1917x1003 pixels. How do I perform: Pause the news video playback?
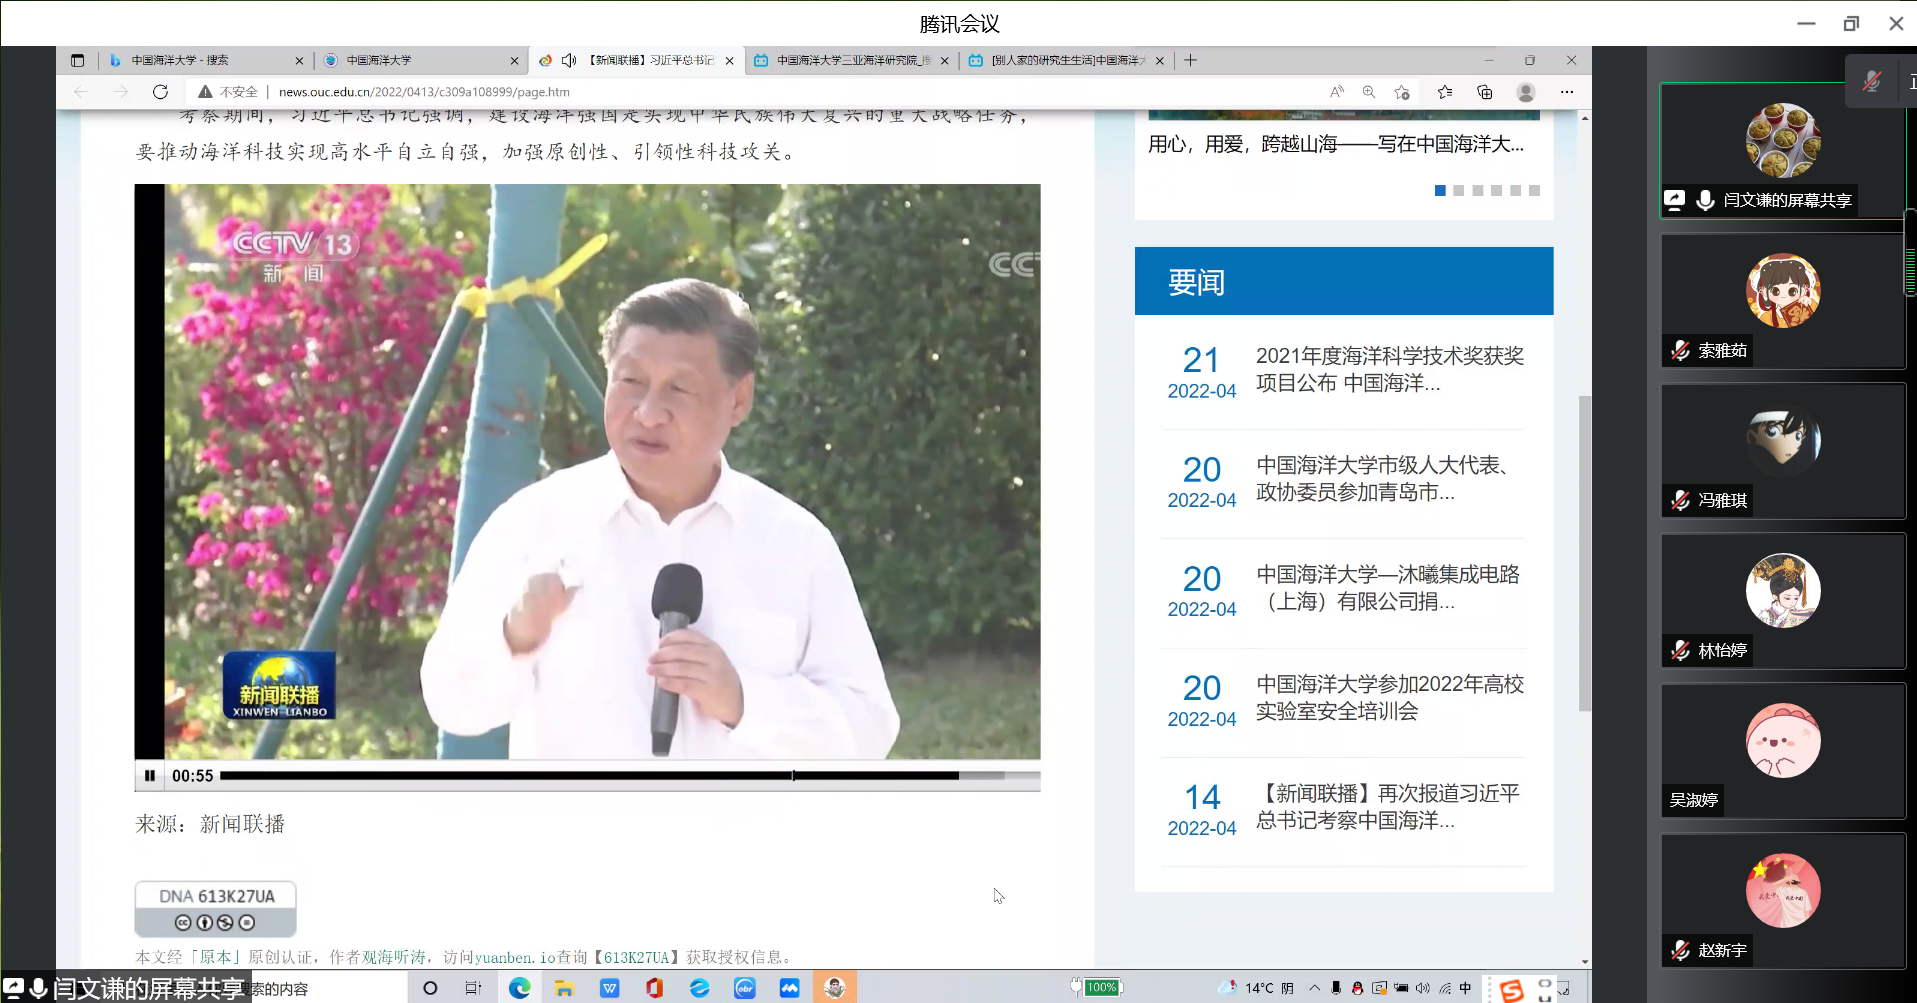150,776
